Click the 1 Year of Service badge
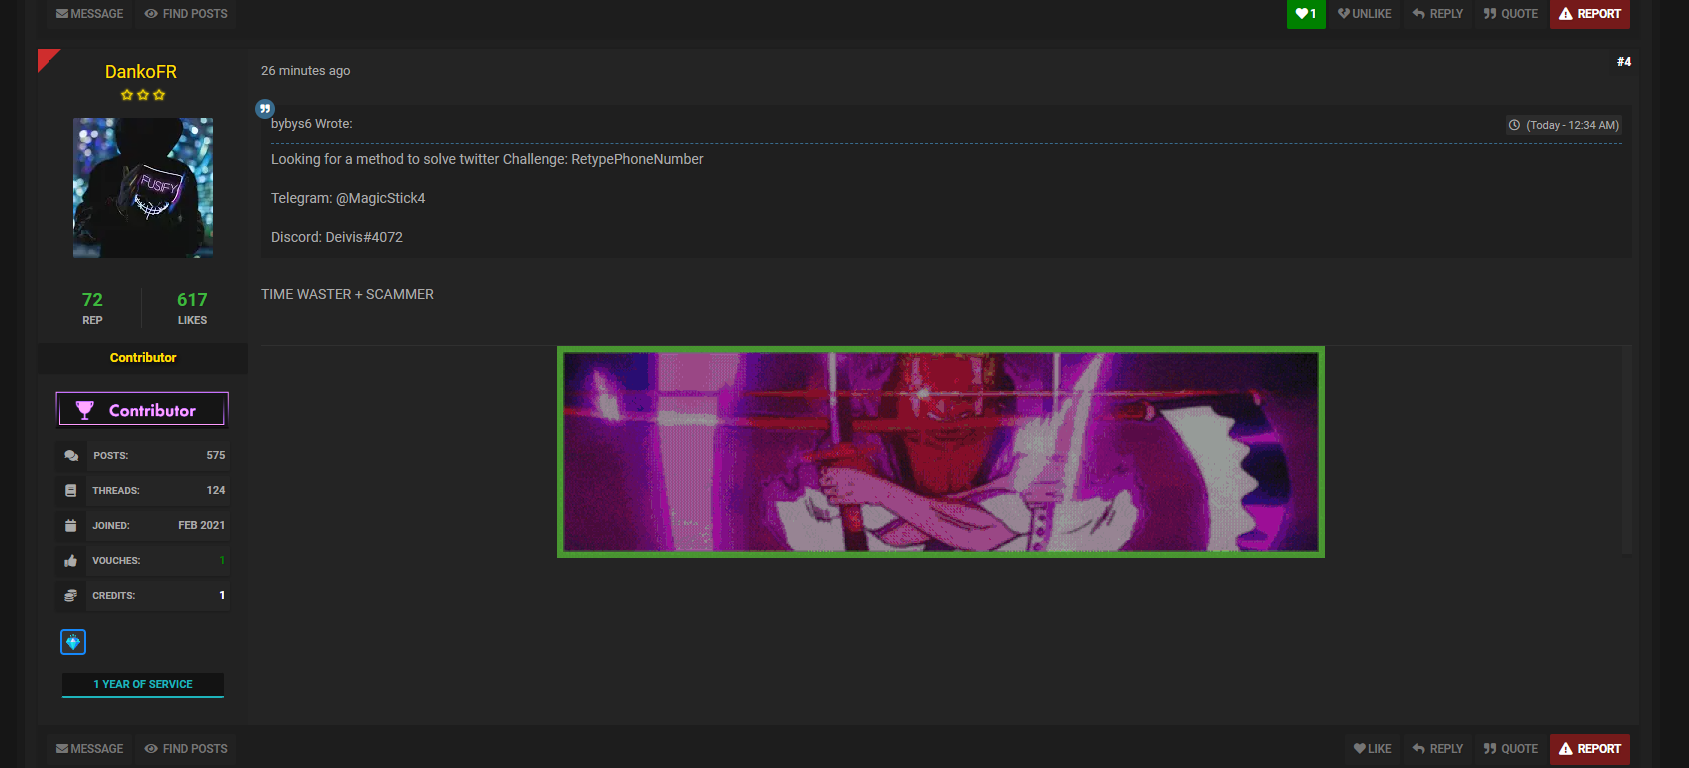The width and height of the screenshot is (1689, 768). pyautogui.click(x=143, y=685)
